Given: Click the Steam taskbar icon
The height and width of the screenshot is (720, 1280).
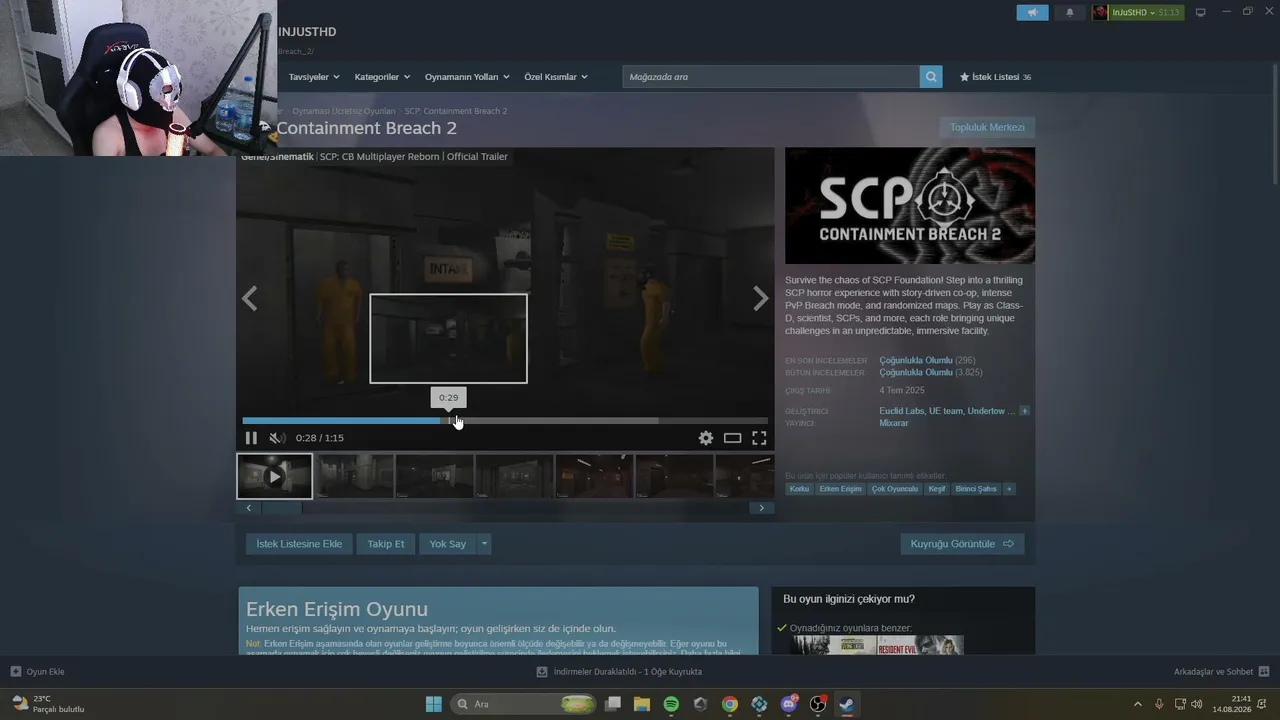Looking at the screenshot, I should coord(847,704).
